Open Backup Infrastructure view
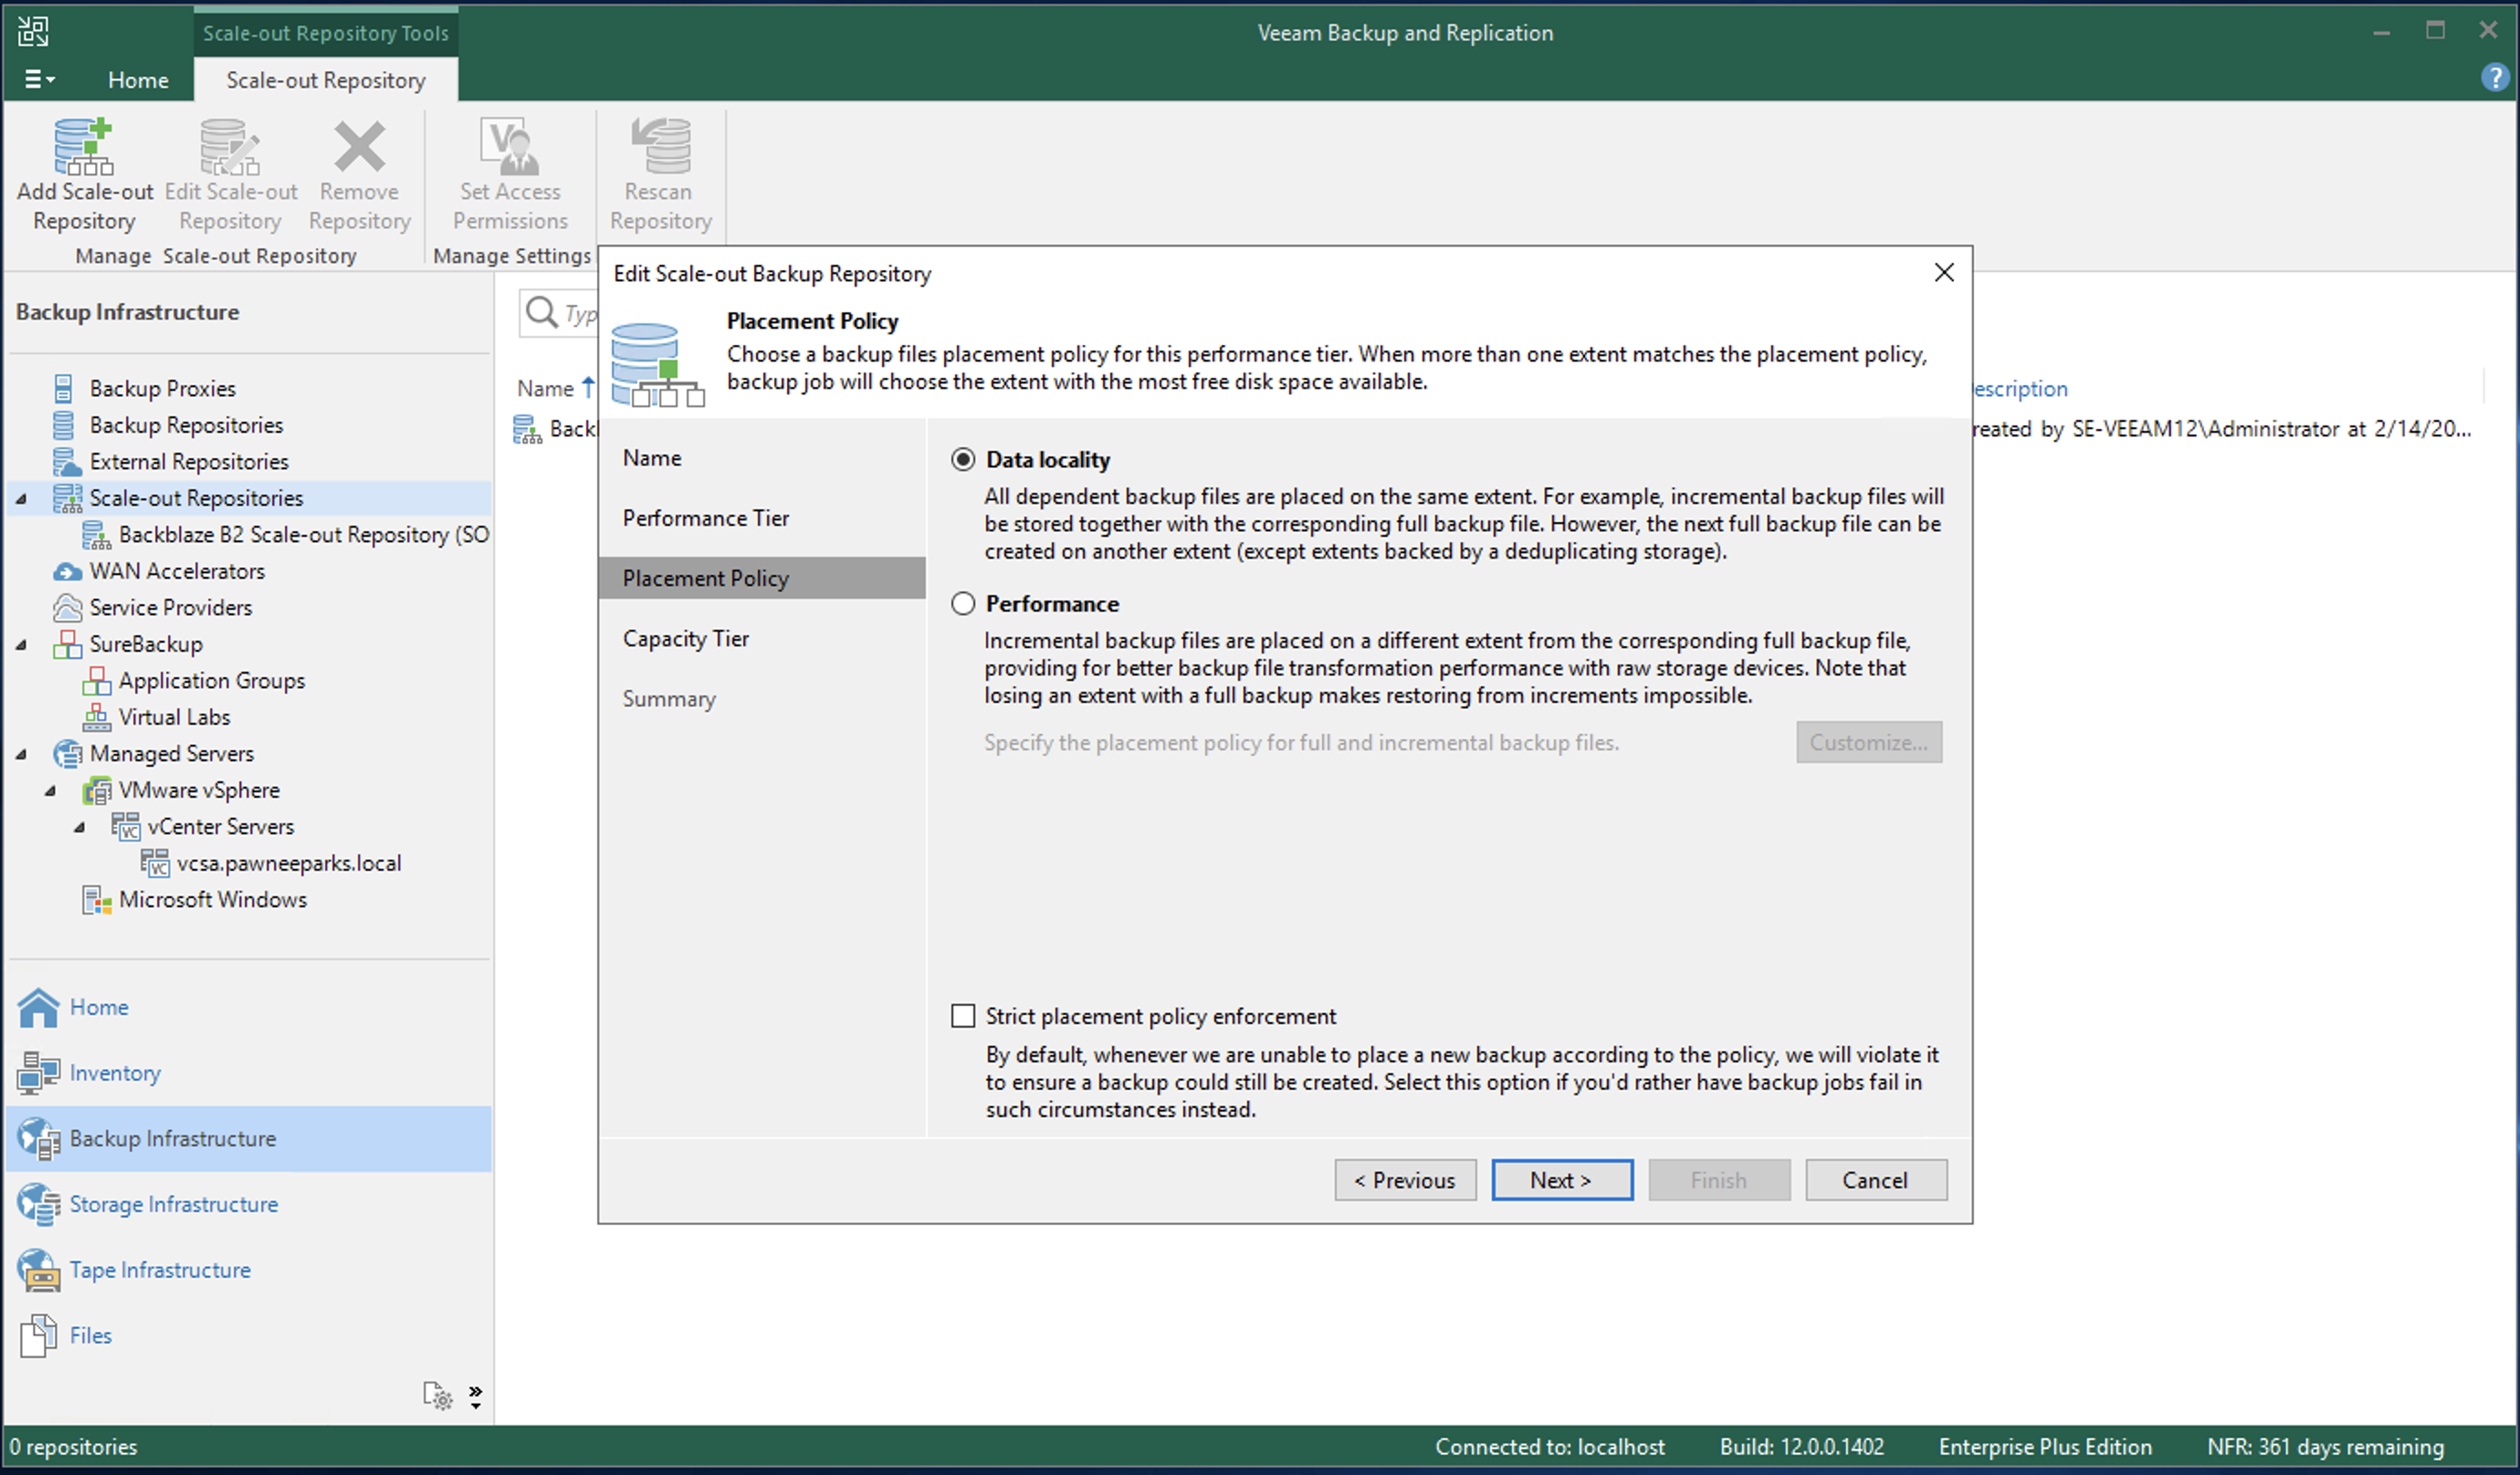Screen dimensions: 2520x1475 [248, 1138]
